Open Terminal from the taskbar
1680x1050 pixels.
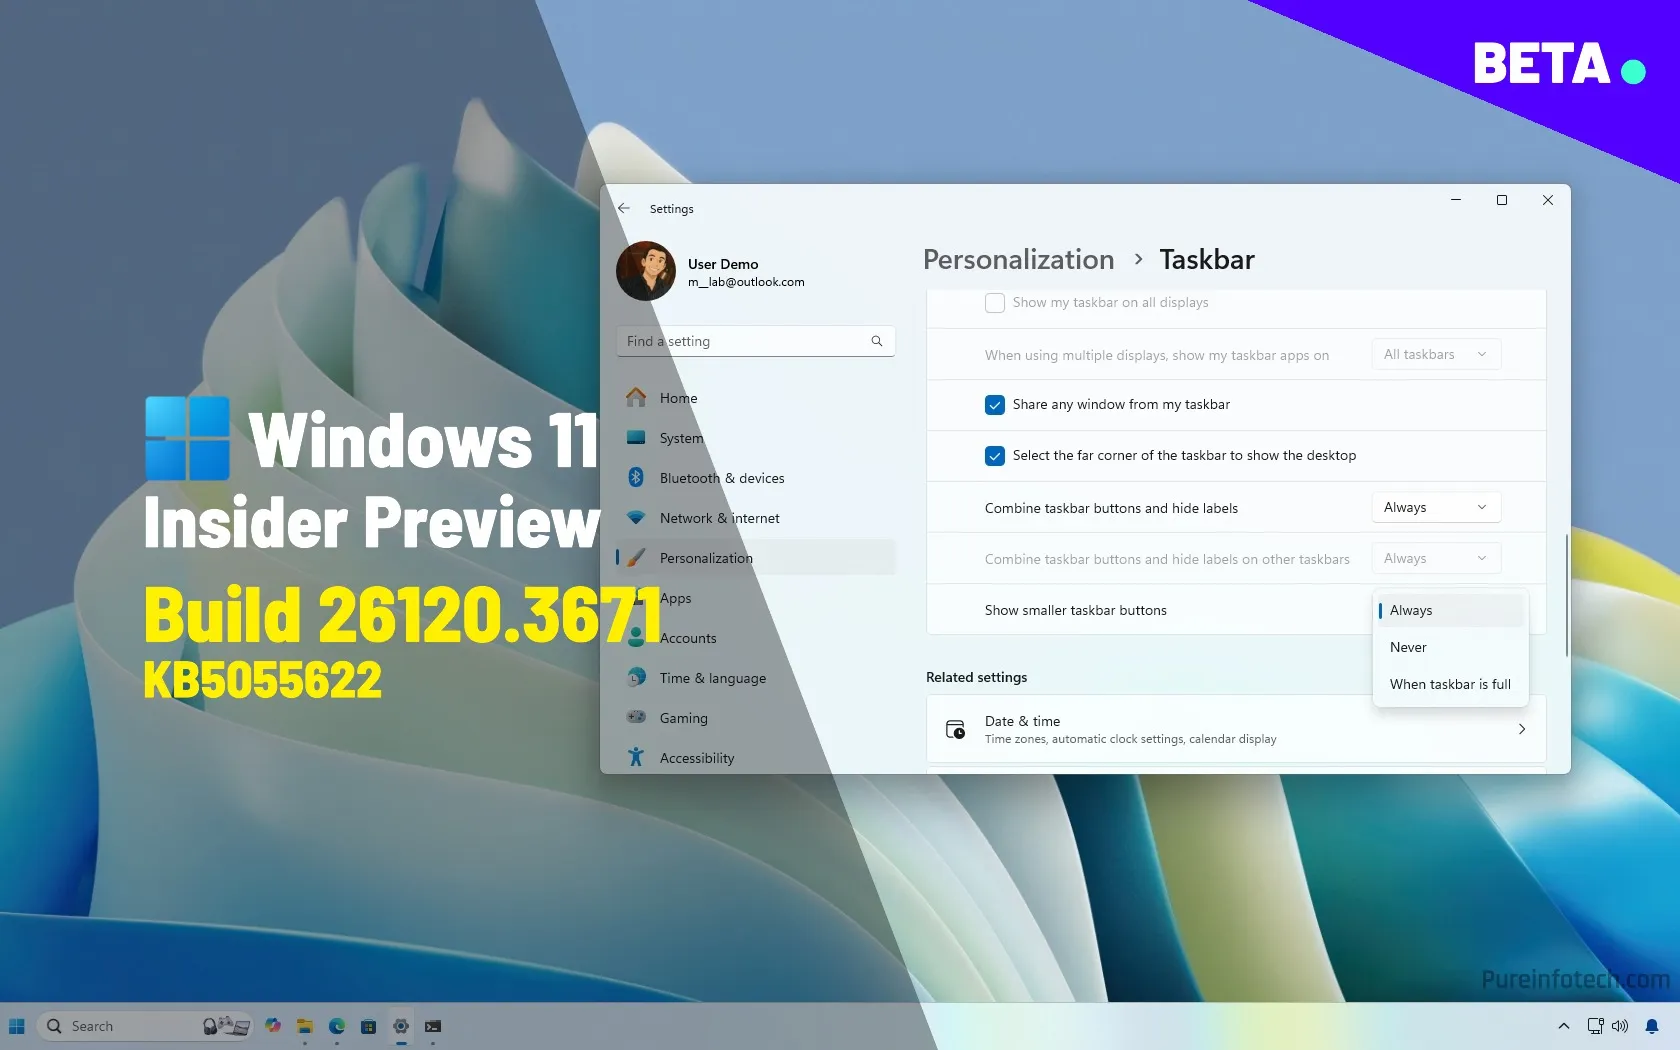[433, 1026]
